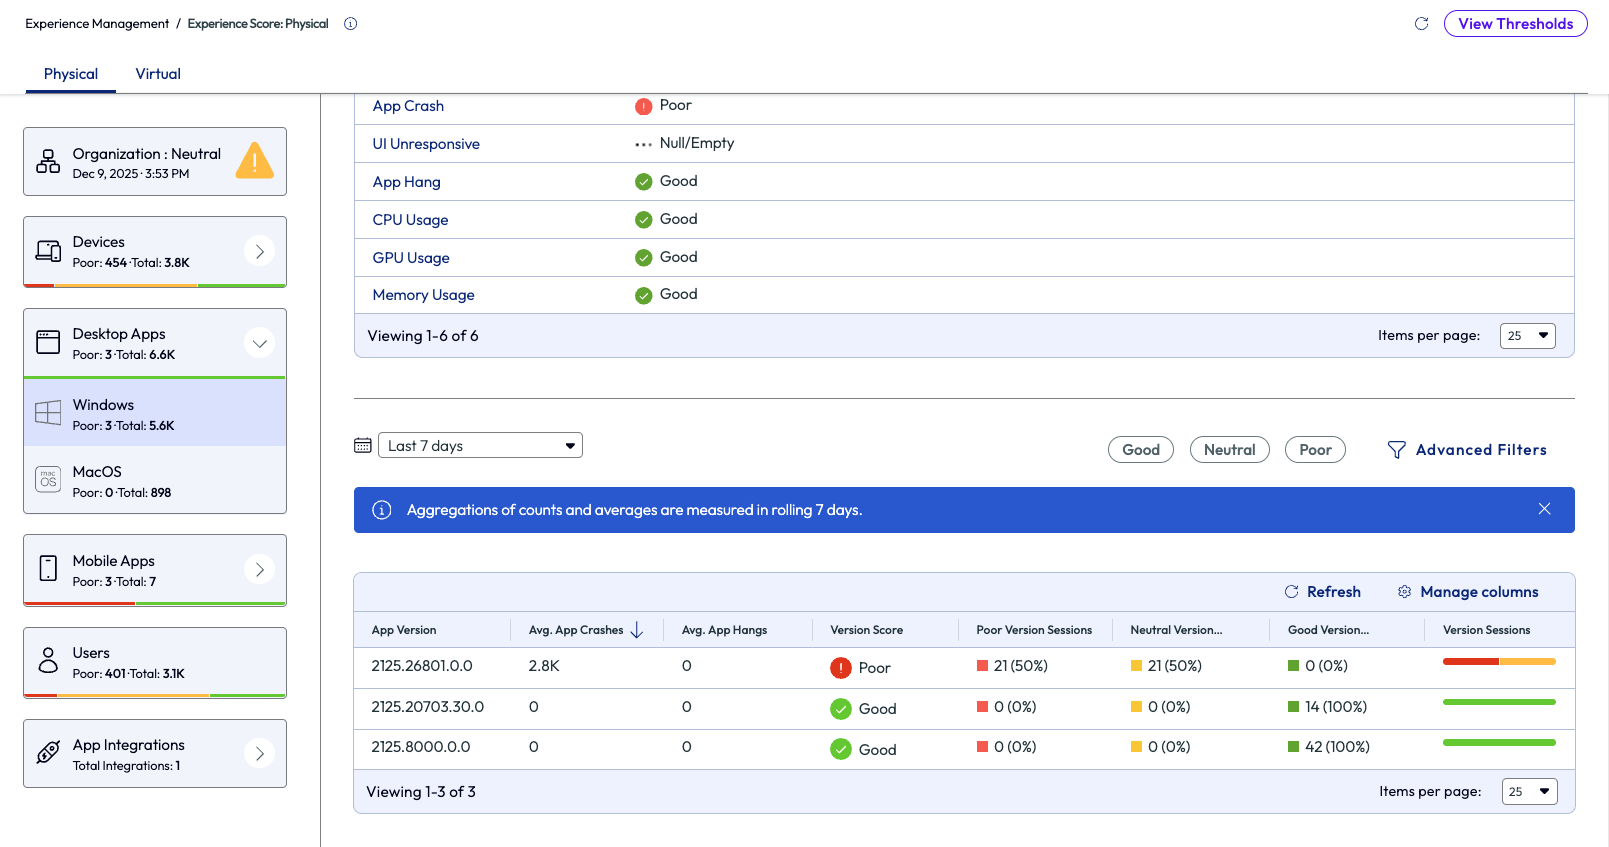The height and width of the screenshot is (847, 1609).
Task: Collapse the Desktop Apps section chevron
Action: 259,343
